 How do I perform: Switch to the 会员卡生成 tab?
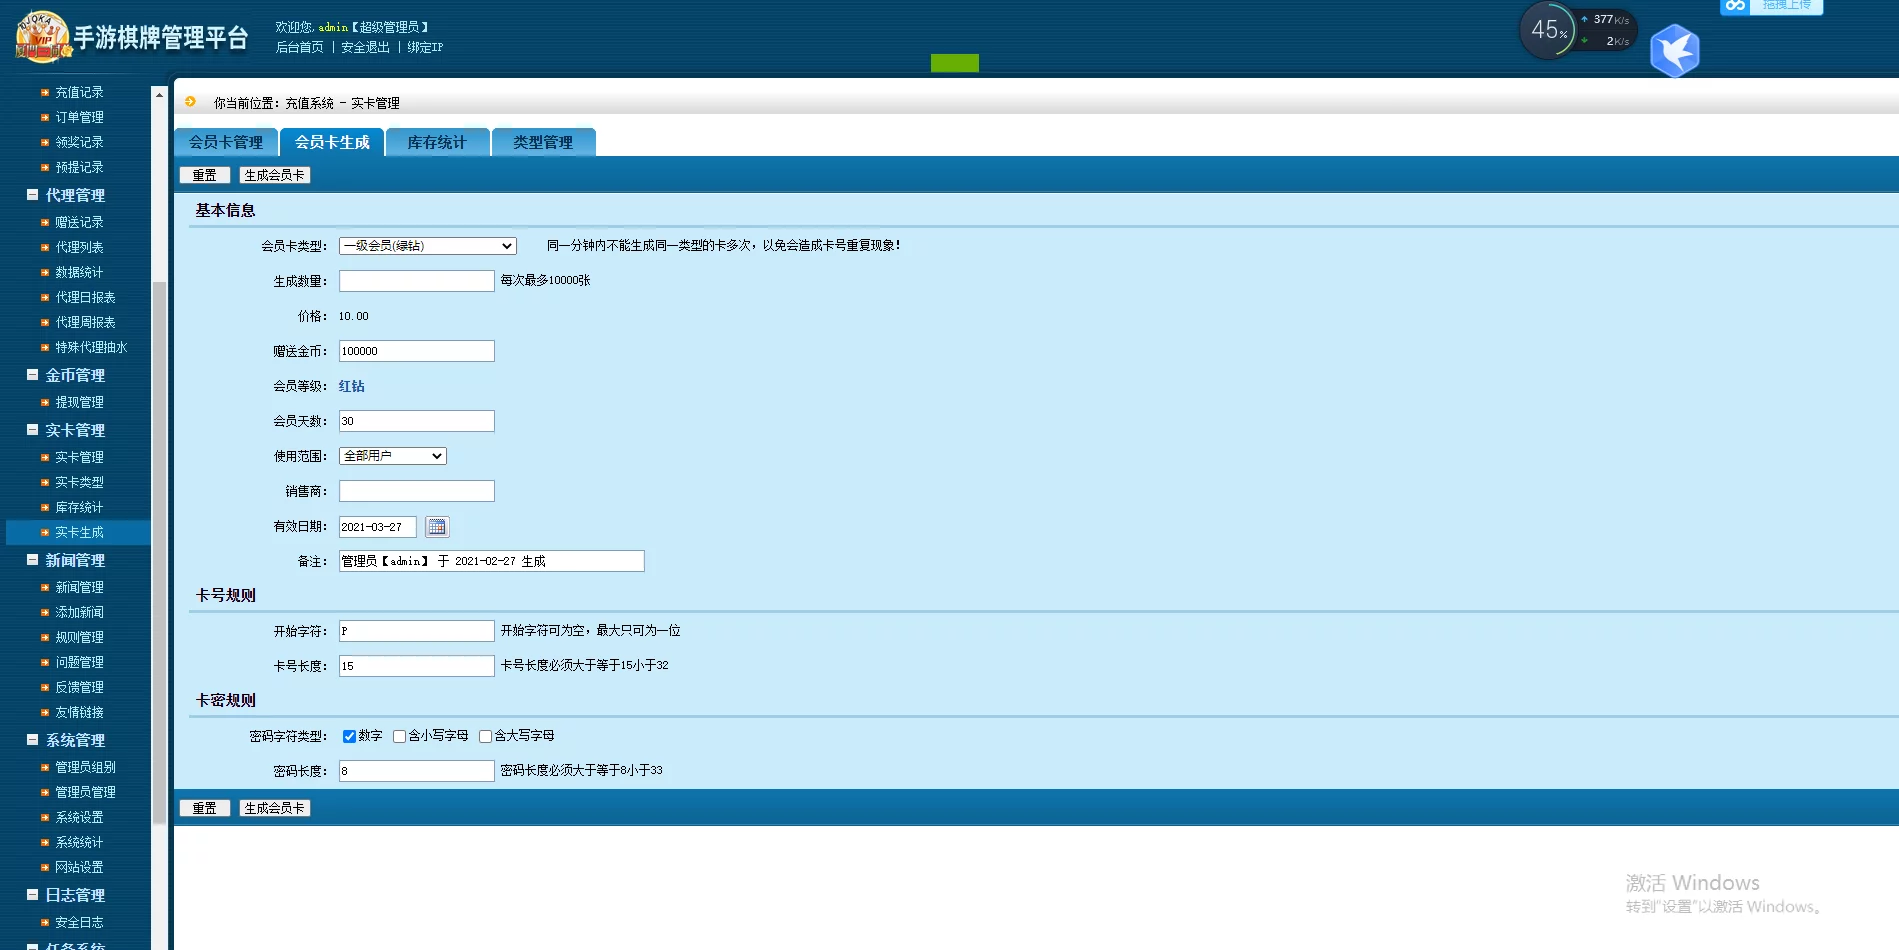coord(332,142)
